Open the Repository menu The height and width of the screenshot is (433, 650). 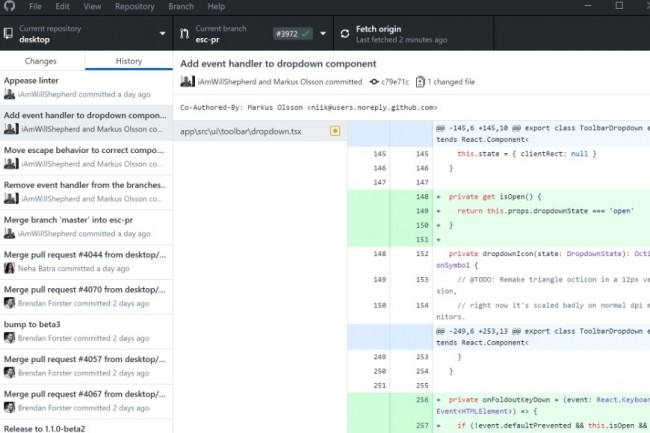click(135, 6)
